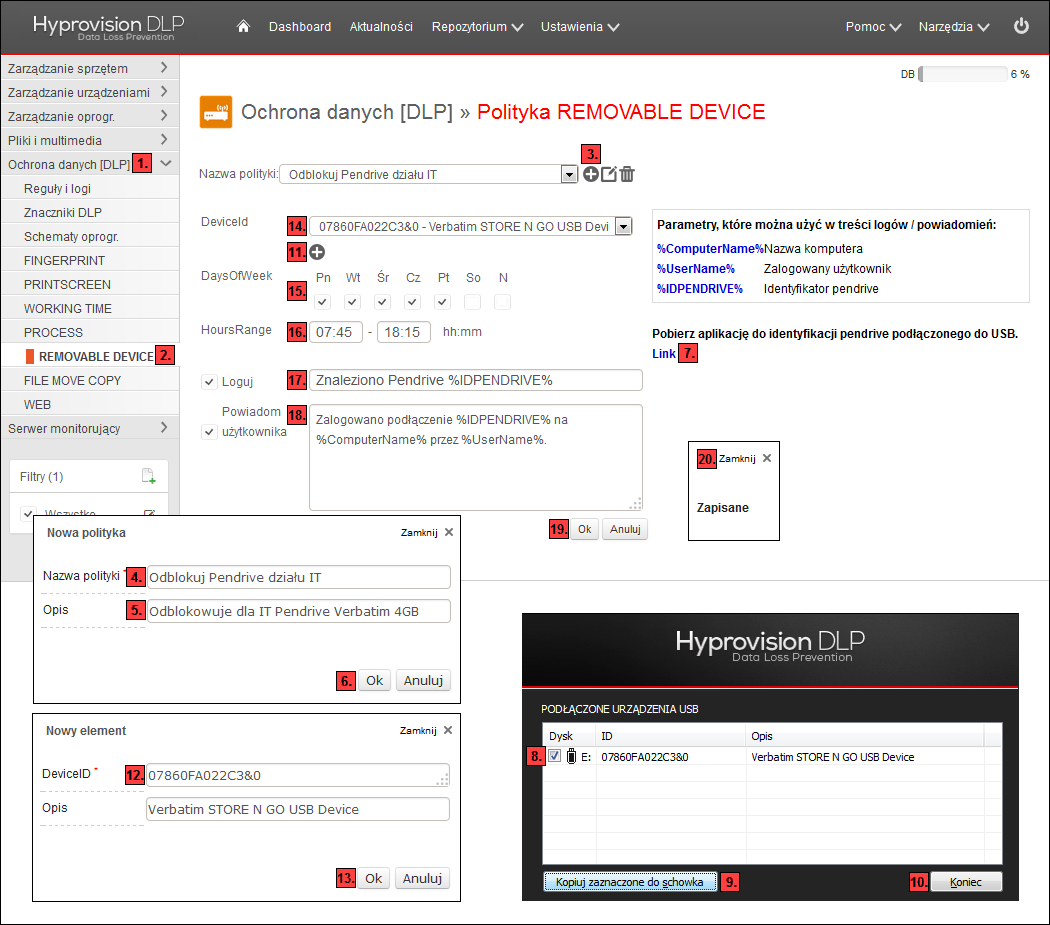This screenshot has width=1050, height=925.
Task: Click the HoursRange end time field
Action: coord(403,332)
